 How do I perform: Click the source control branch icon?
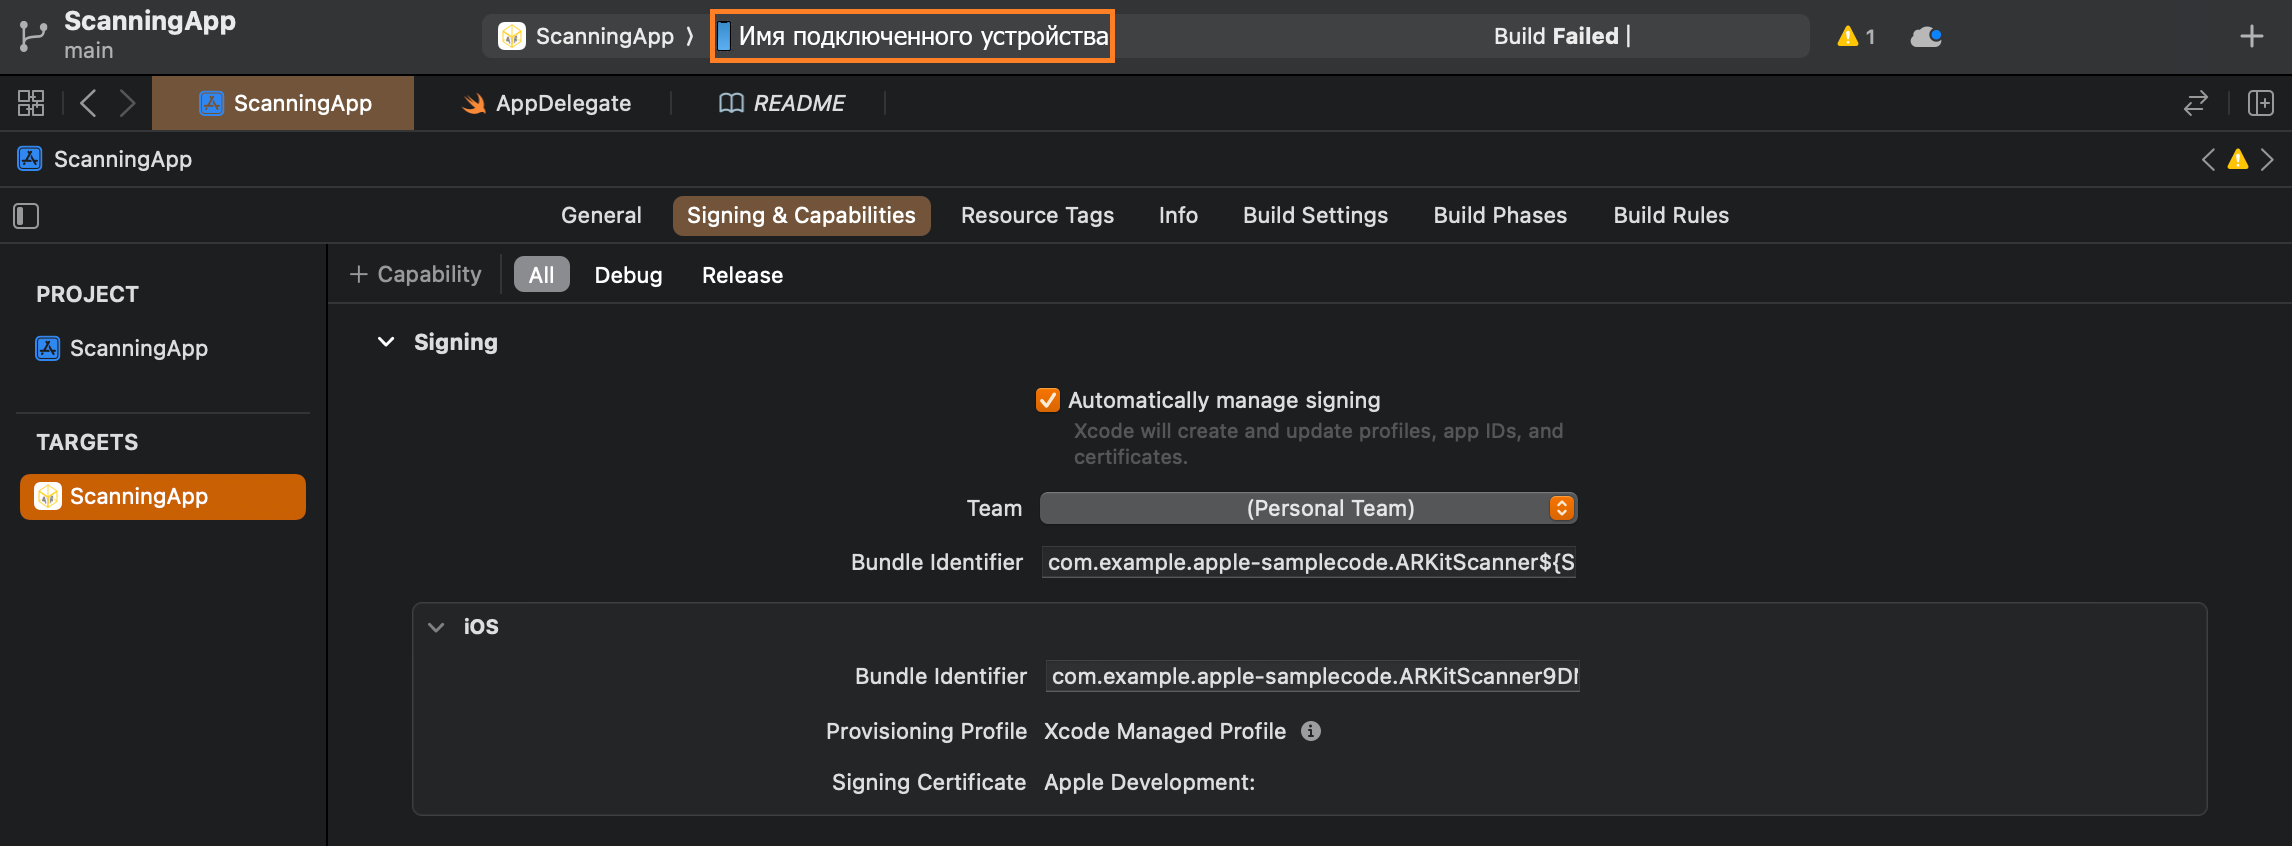(x=32, y=36)
